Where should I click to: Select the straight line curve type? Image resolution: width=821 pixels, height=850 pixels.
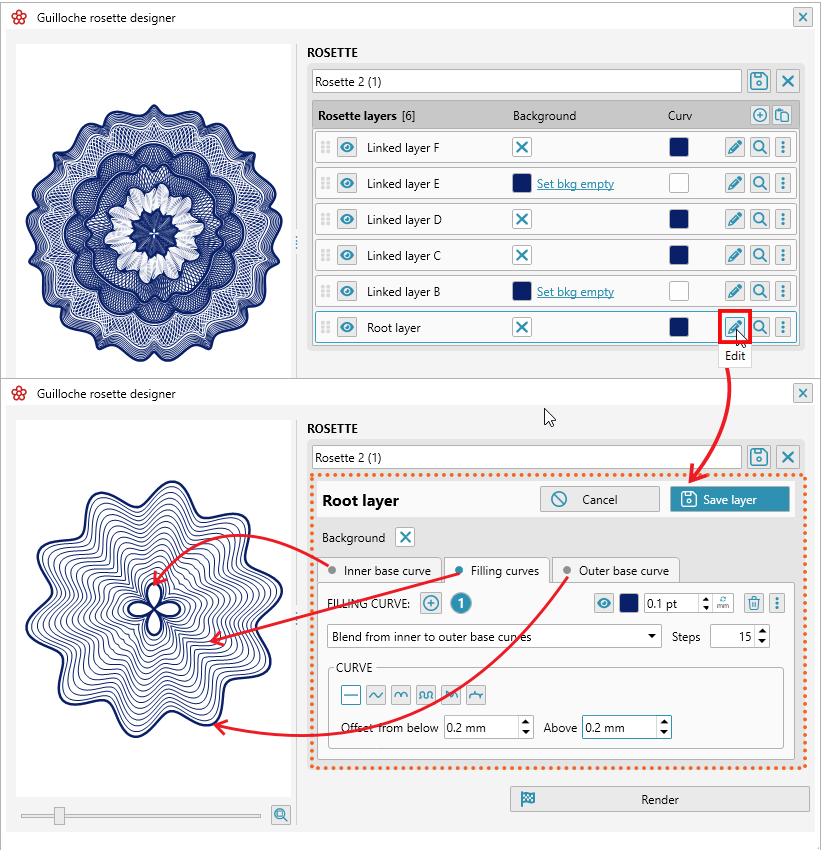(351, 695)
